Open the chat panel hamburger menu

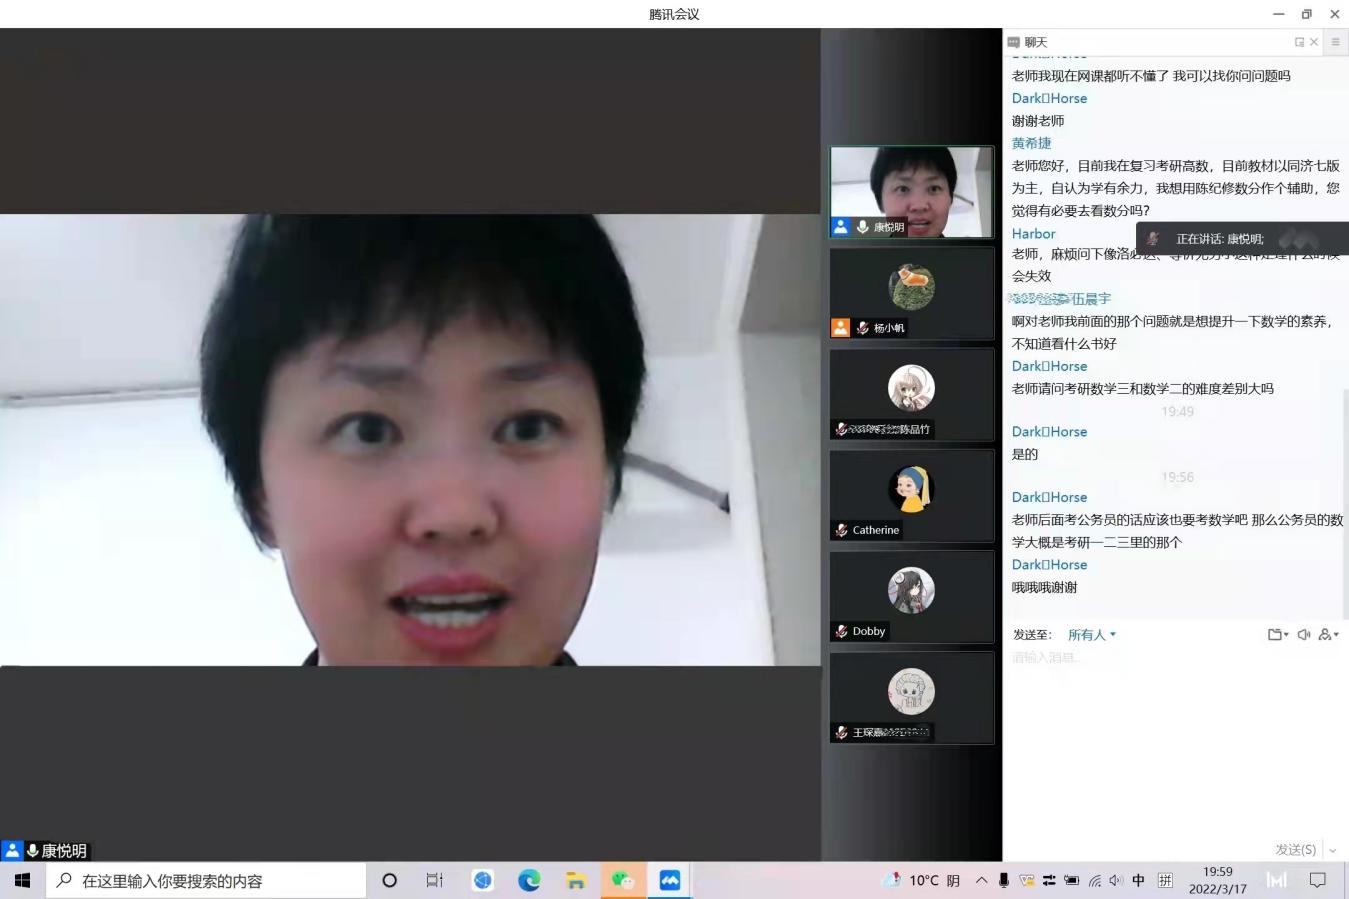click(x=1335, y=42)
